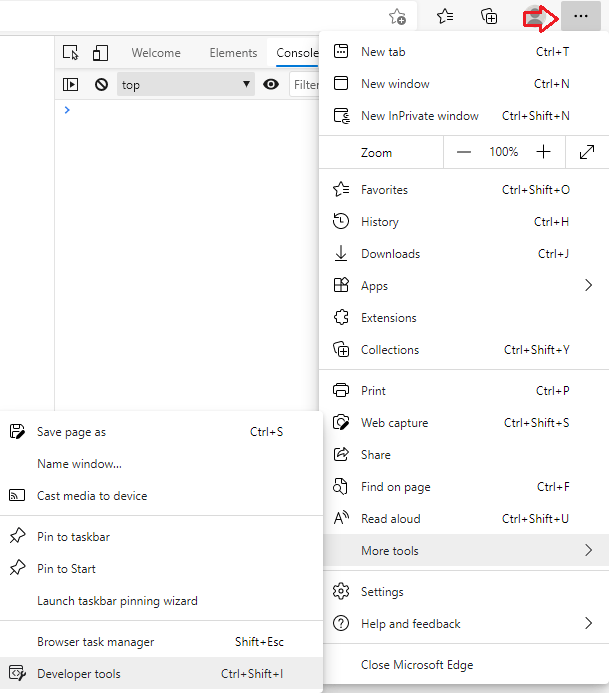Click the Print printer icon
This screenshot has height=693, width=613.
(x=341, y=391)
